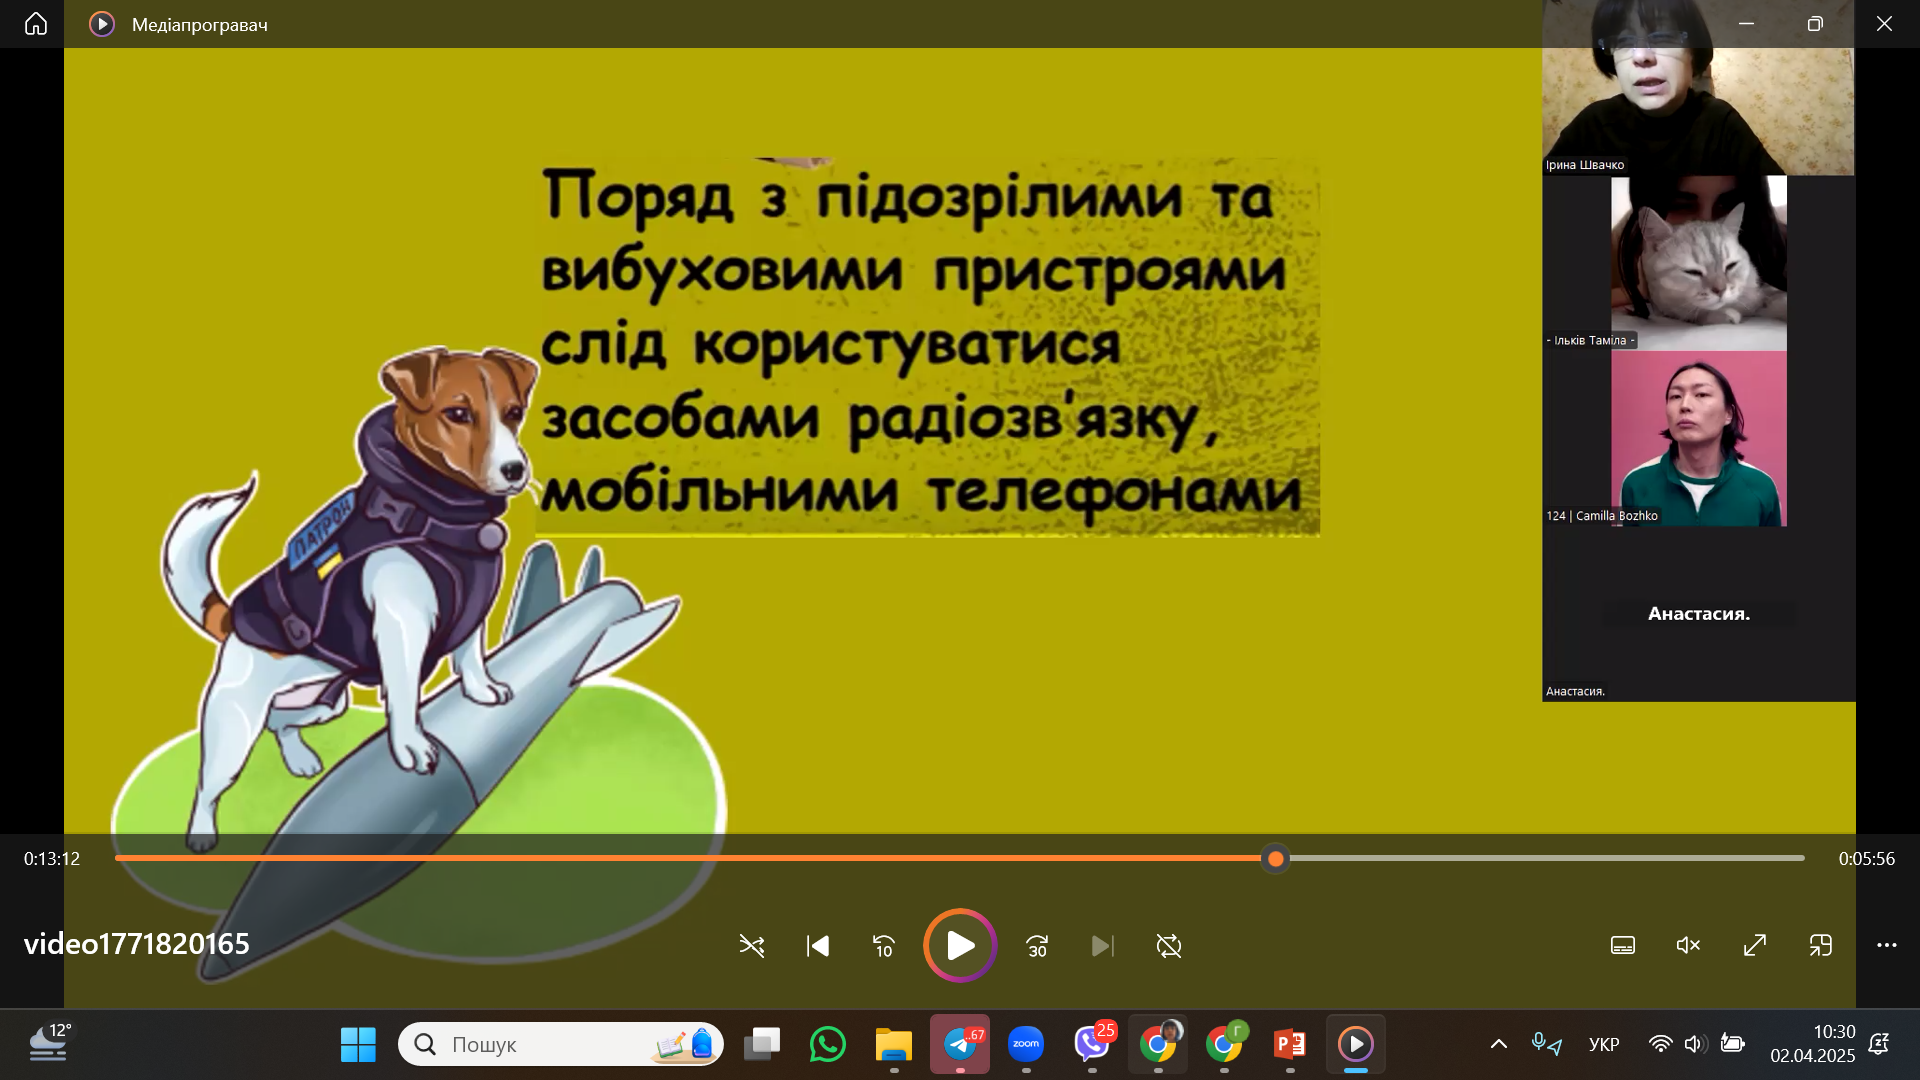Open subtitles and captions options
The height and width of the screenshot is (1080, 1920).
tap(1623, 945)
